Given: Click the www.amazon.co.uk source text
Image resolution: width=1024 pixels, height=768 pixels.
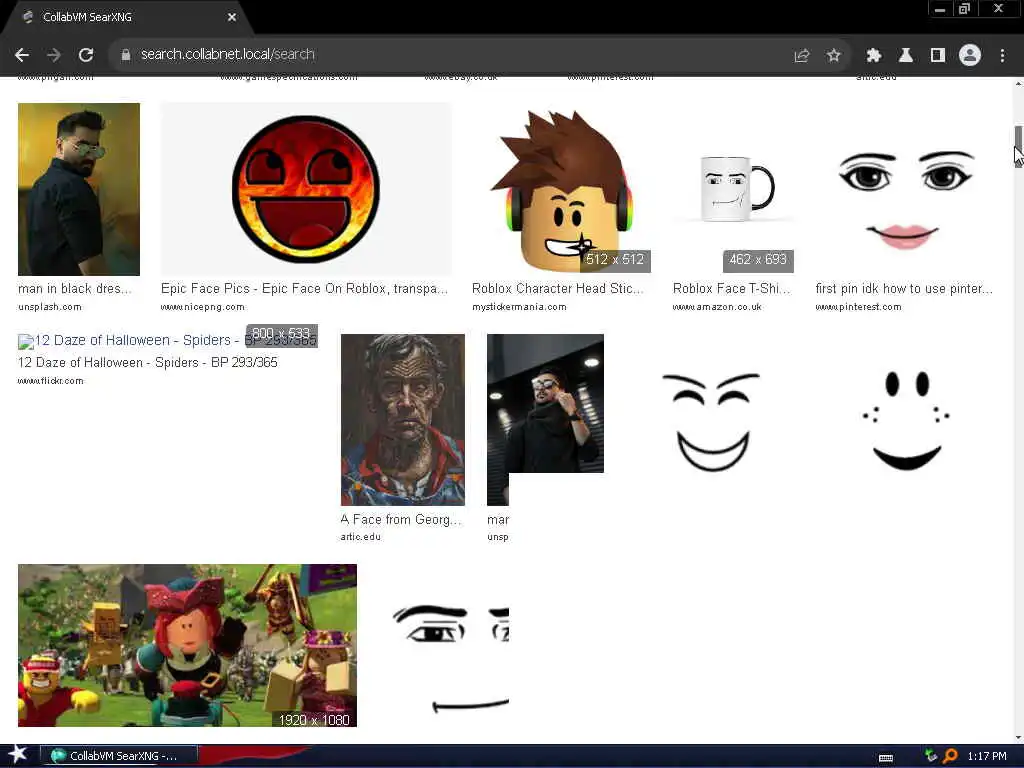Looking at the screenshot, I should pyautogui.click(x=717, y=307).
